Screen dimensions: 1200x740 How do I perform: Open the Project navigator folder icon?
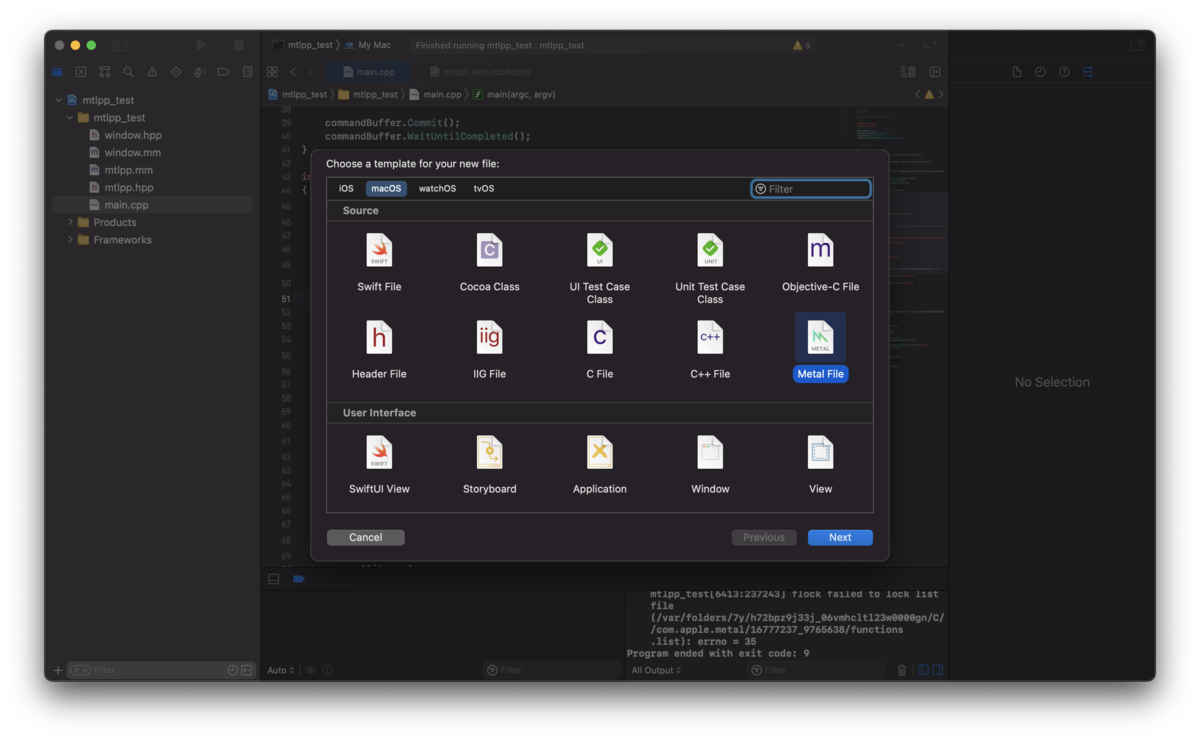pyautogui.click(x=57, y=72)
